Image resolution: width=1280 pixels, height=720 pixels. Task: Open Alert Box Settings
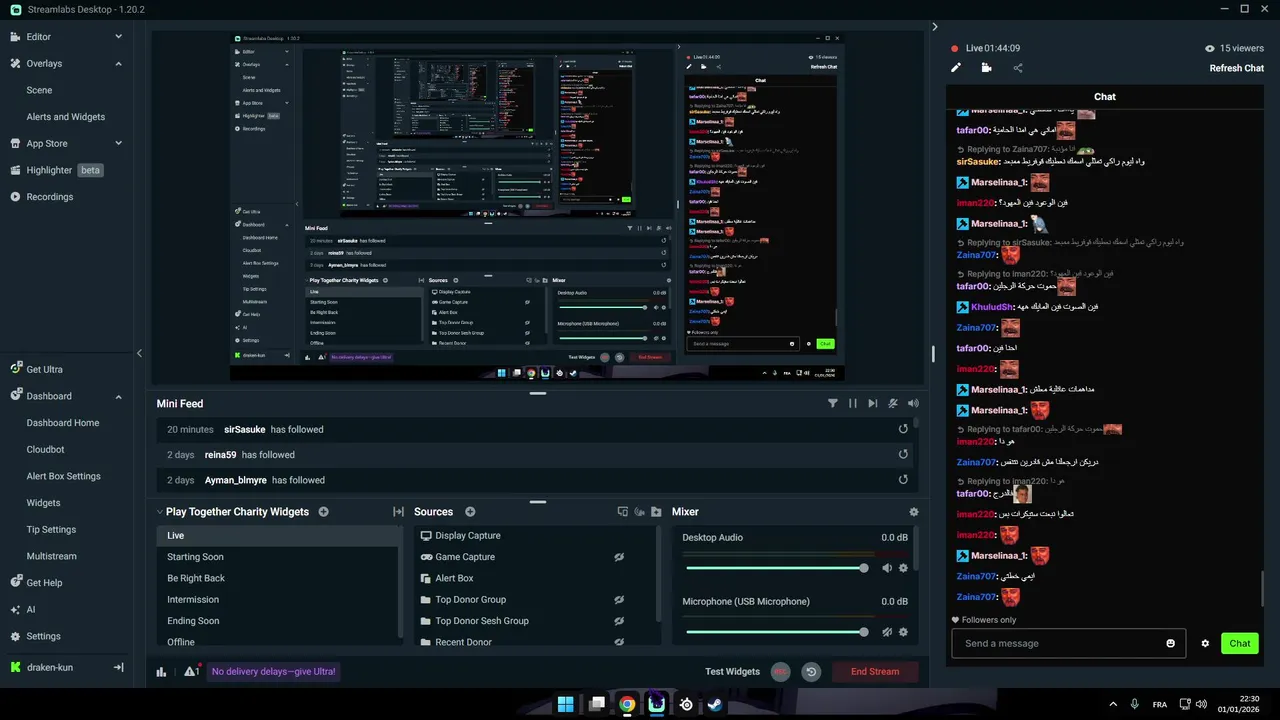(x=63, y=476)
